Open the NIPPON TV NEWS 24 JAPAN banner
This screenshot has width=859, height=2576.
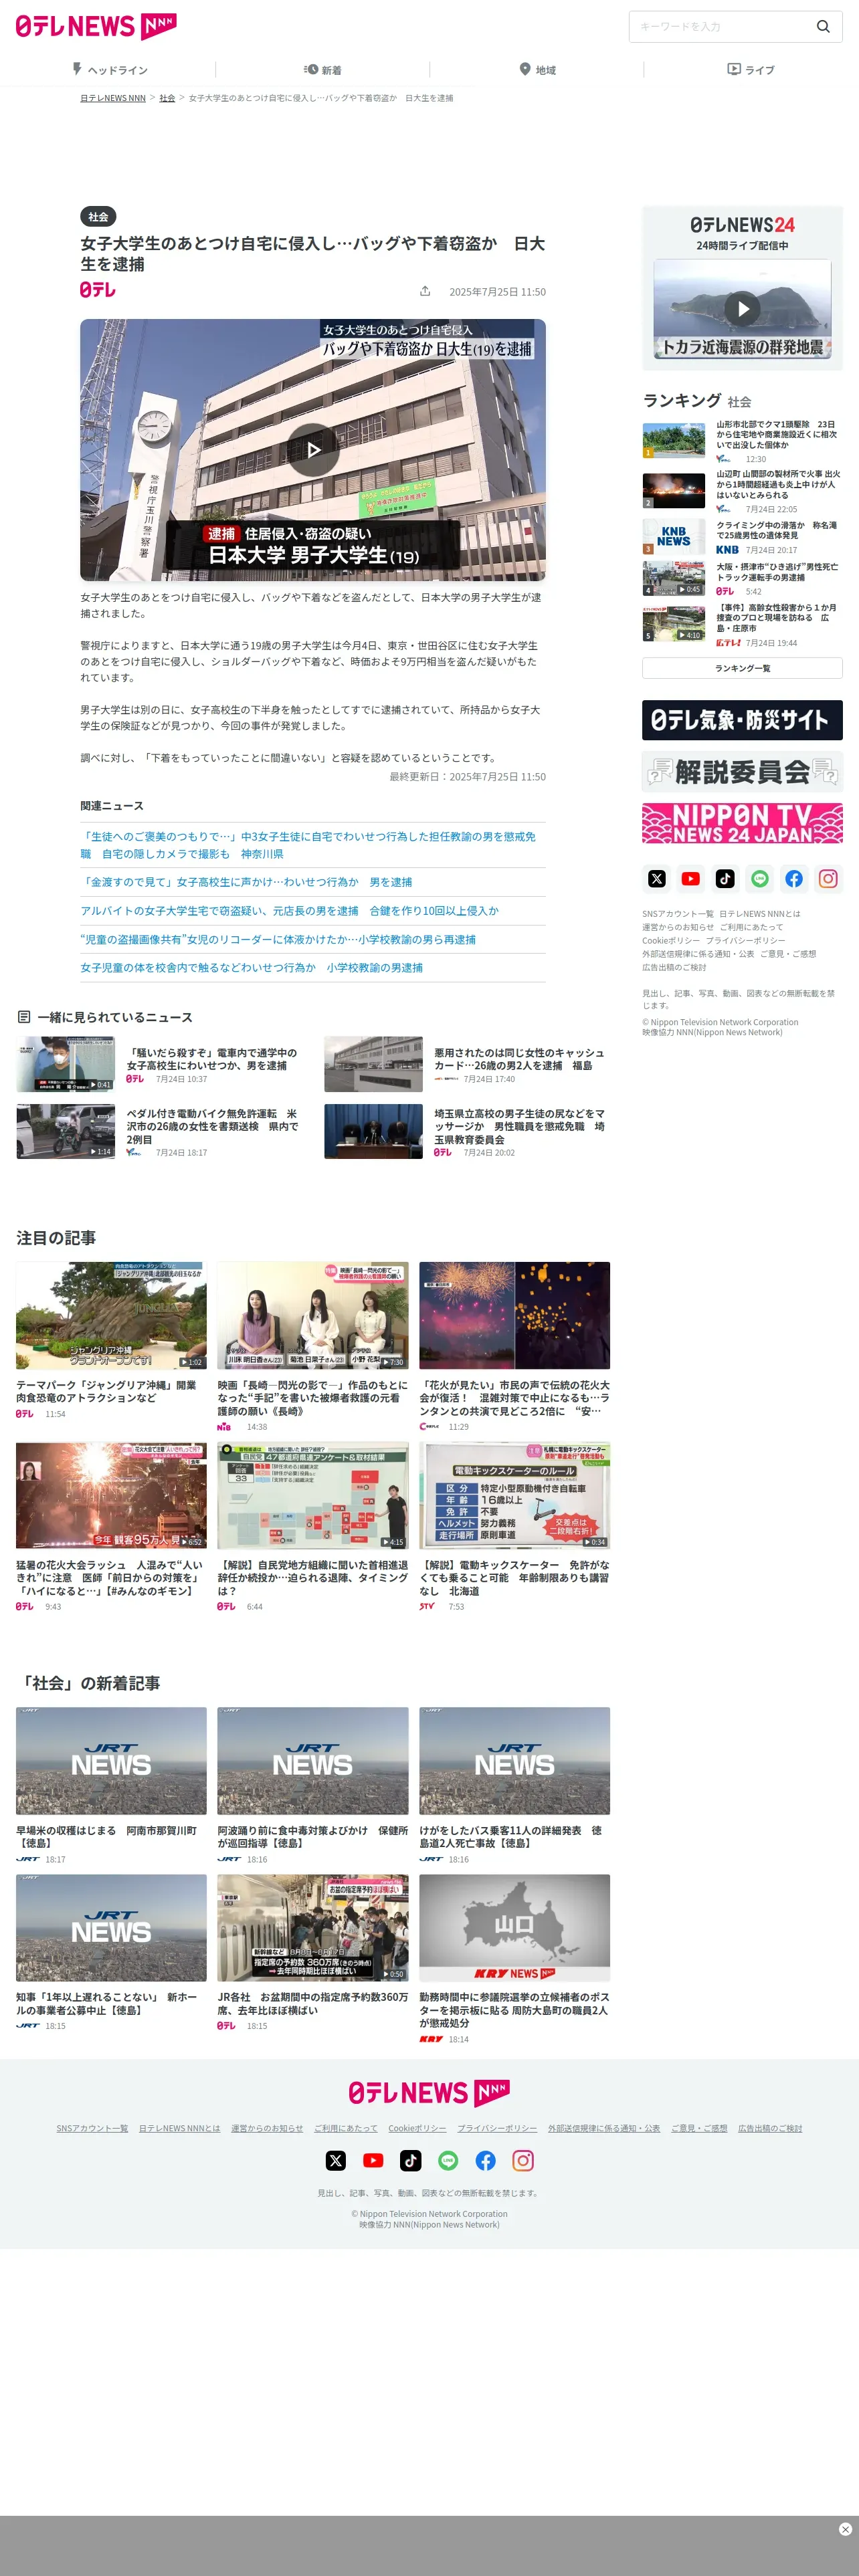742,822
